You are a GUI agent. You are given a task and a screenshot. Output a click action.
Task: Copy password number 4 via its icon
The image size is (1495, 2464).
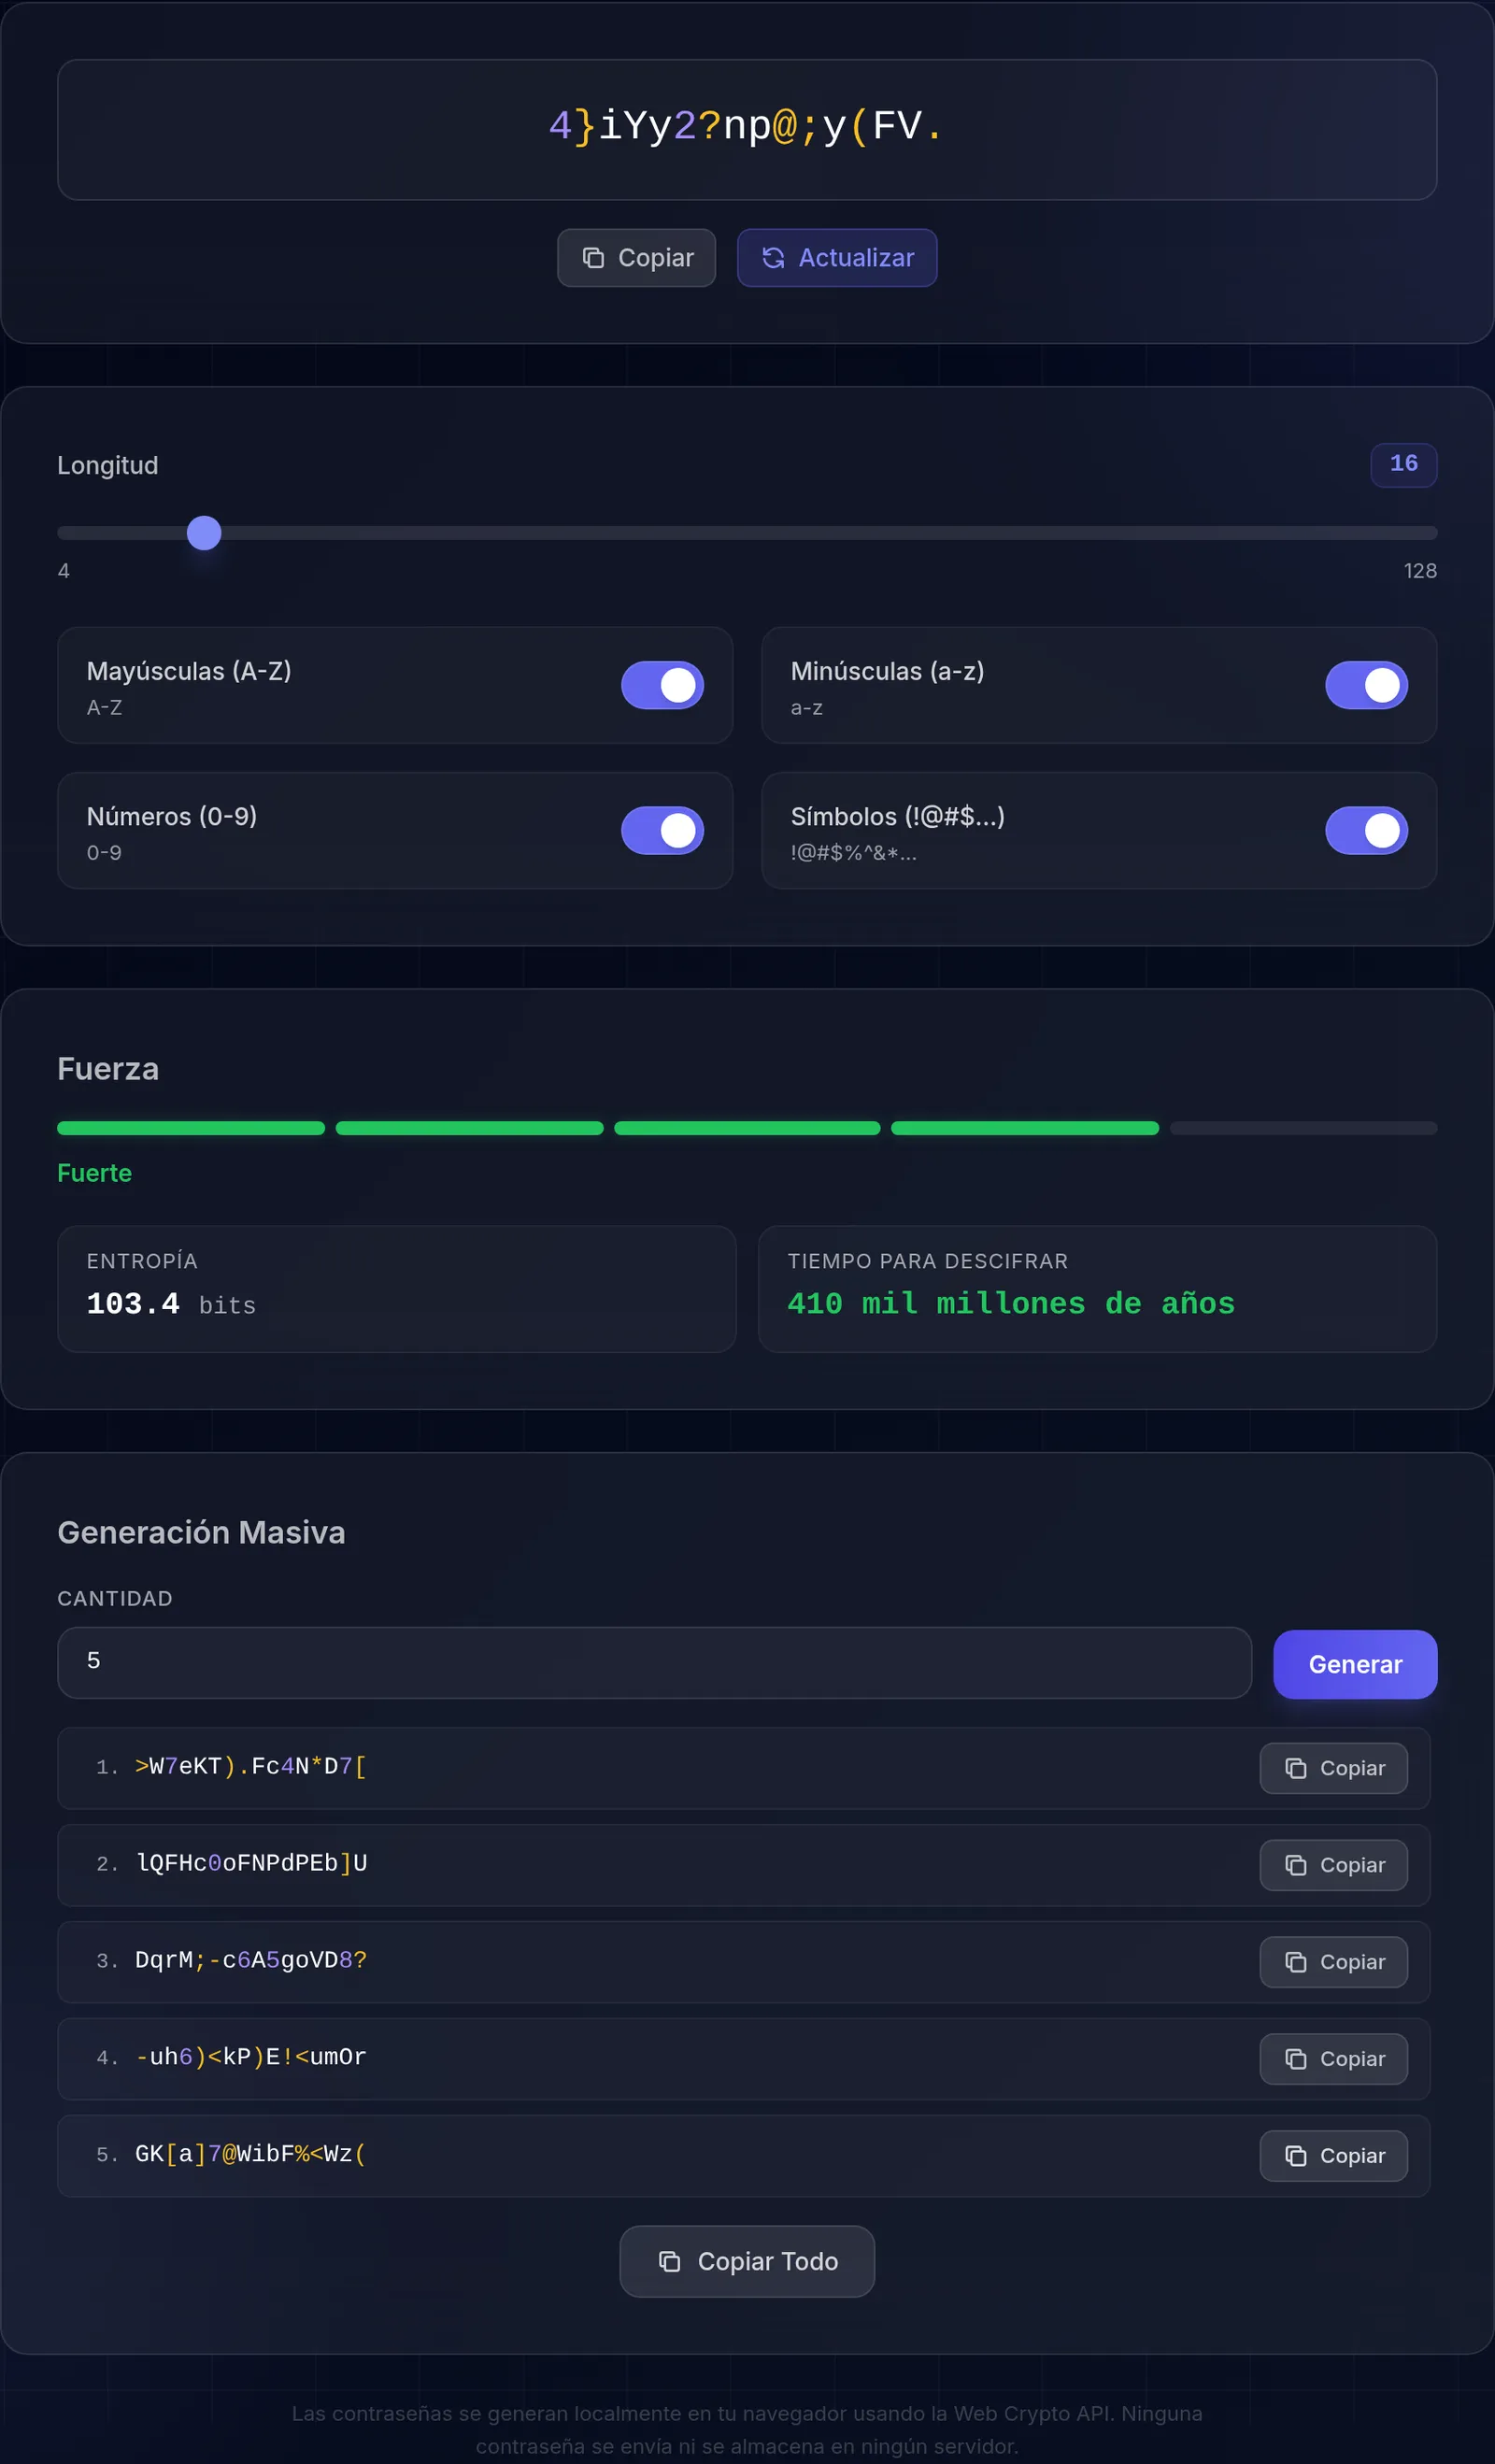1296,2059
